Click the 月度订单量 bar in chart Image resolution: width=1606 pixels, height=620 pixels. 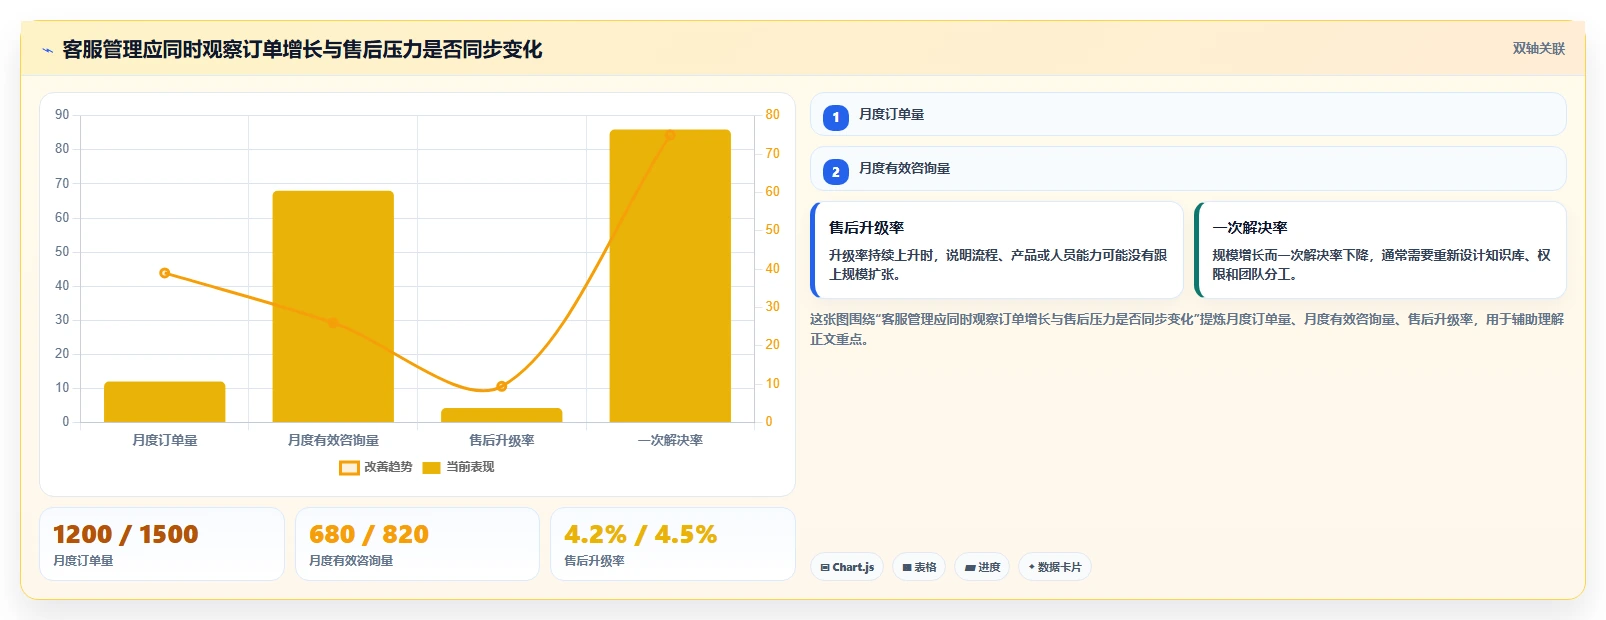pyautogui.click(x=165, y=402)
